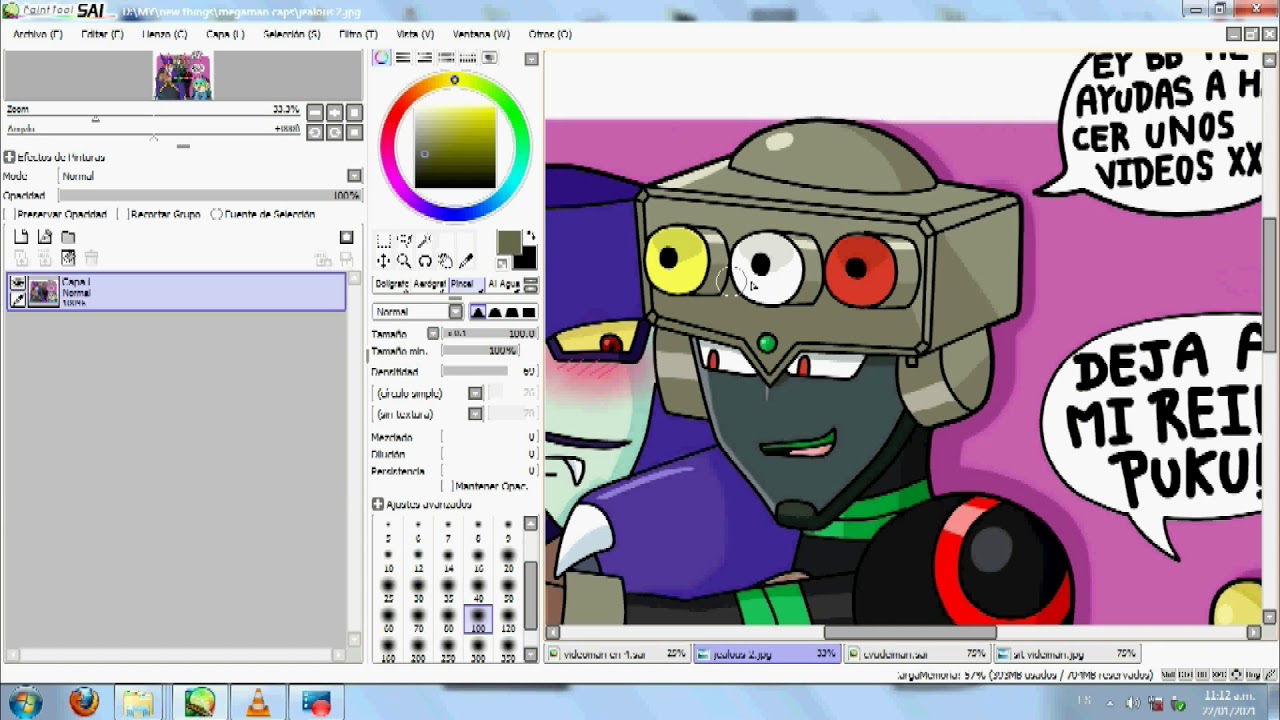Viewport: 1280px width, 720px height.
Task: Select the Al Agua brush tool
Action: (x=503, y=285)
